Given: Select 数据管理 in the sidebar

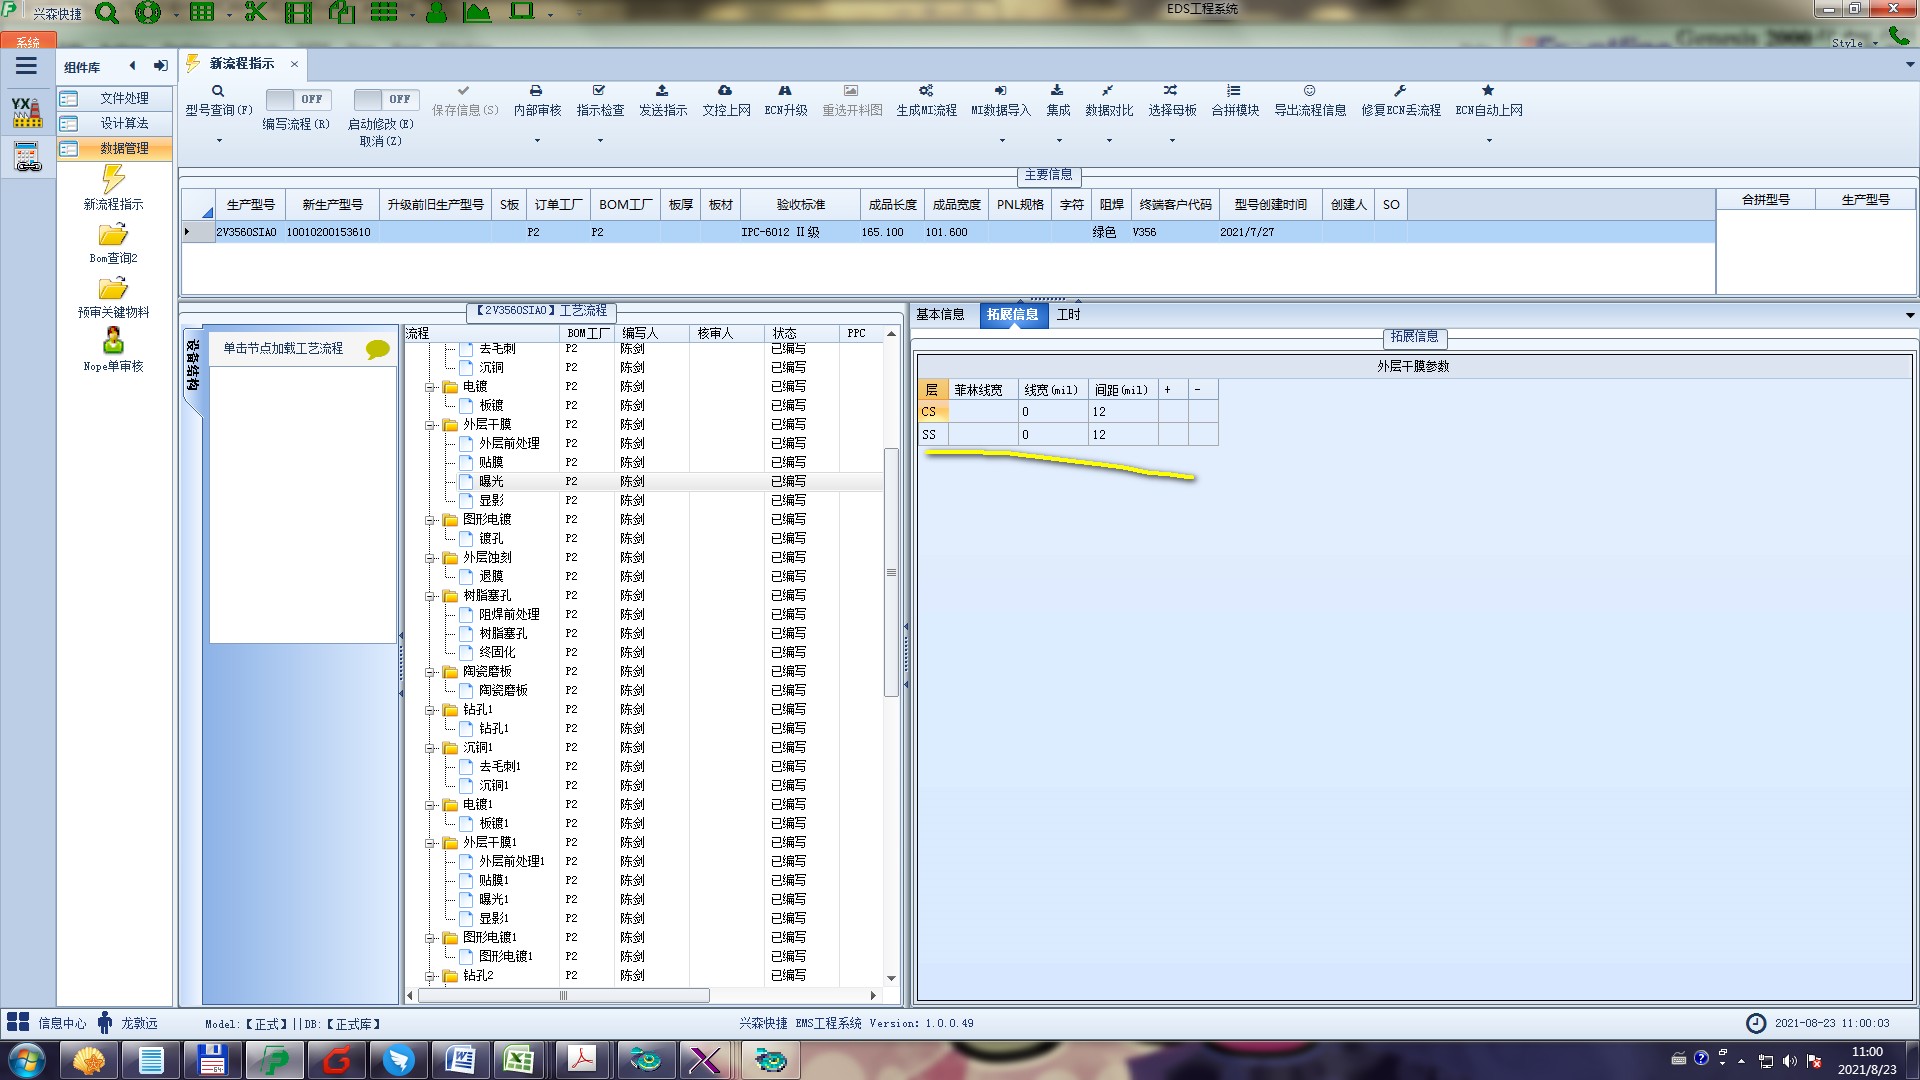Looking at the screenshot, I should click(124, 148).
